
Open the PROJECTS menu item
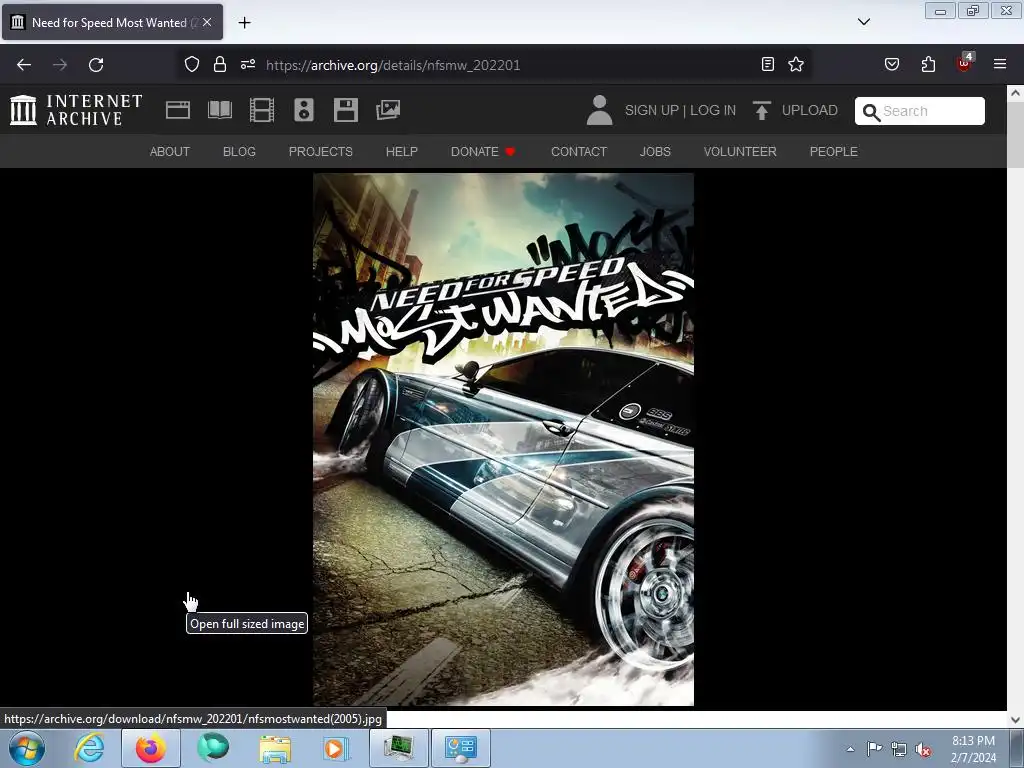[x=321, y=152]
